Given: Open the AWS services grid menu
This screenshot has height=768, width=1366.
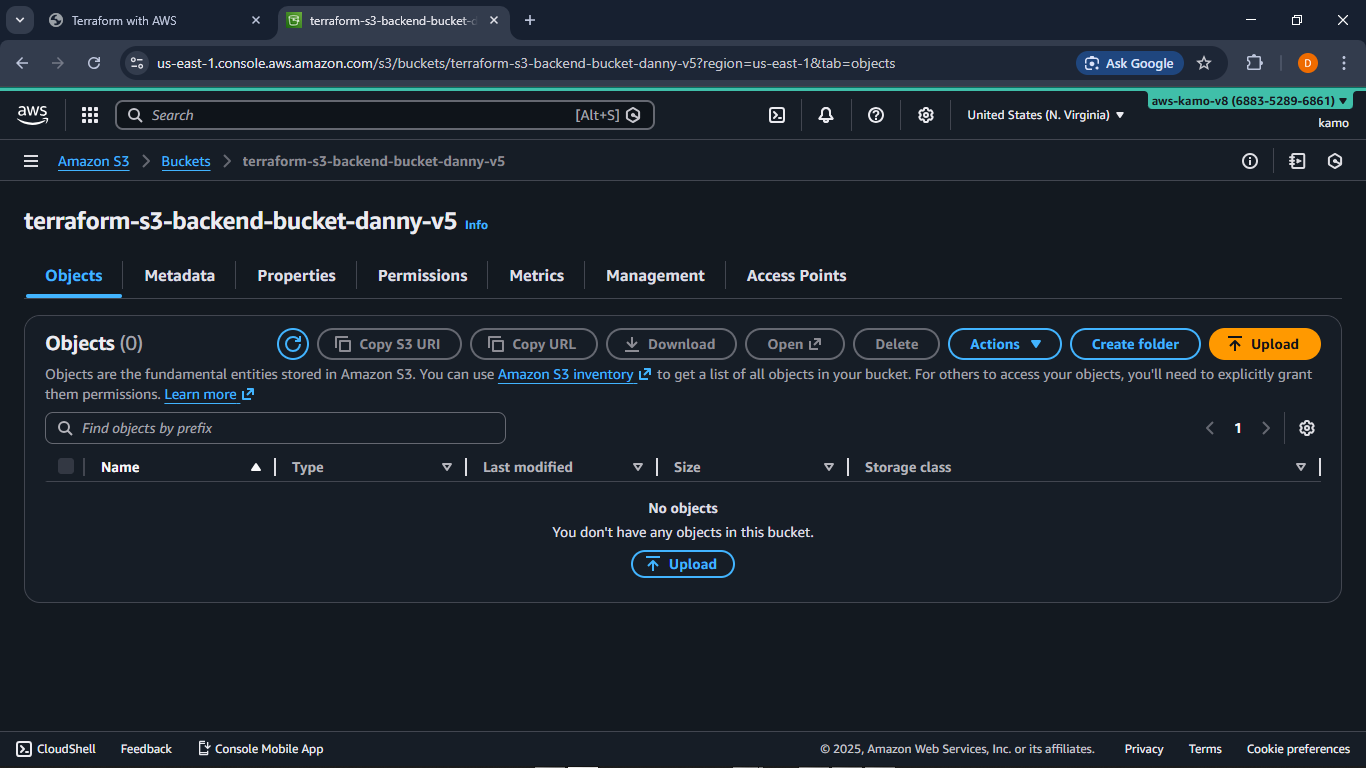Looking at the screenshot, I should 90,115.
